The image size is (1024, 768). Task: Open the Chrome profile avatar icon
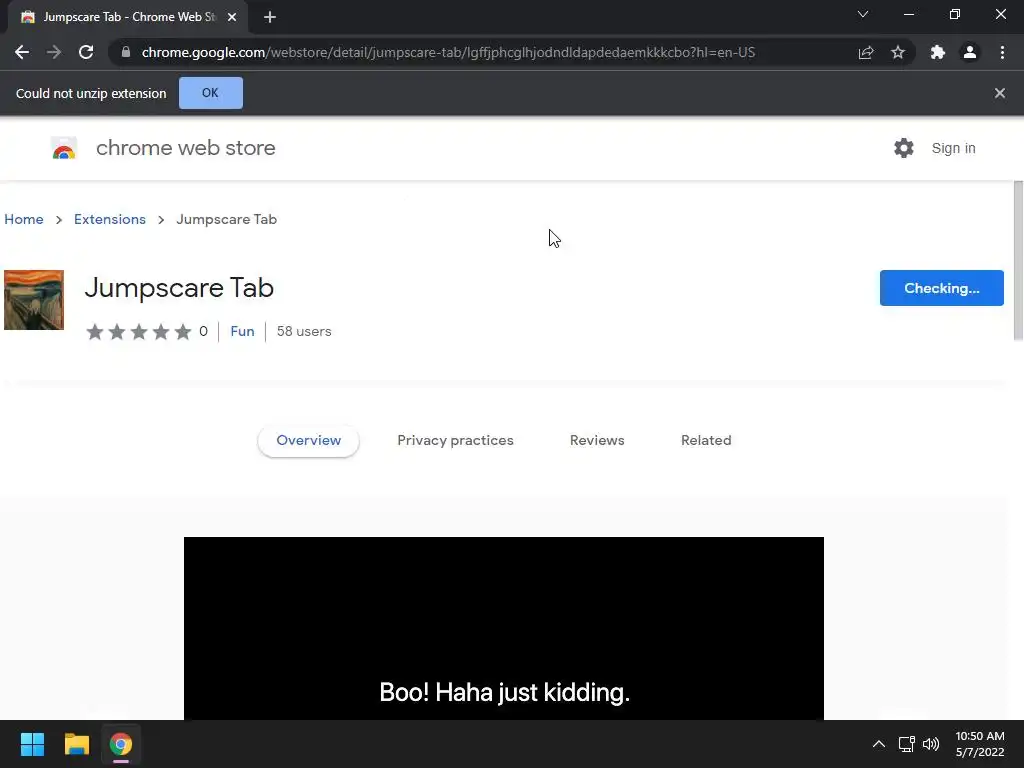point(970,52)
